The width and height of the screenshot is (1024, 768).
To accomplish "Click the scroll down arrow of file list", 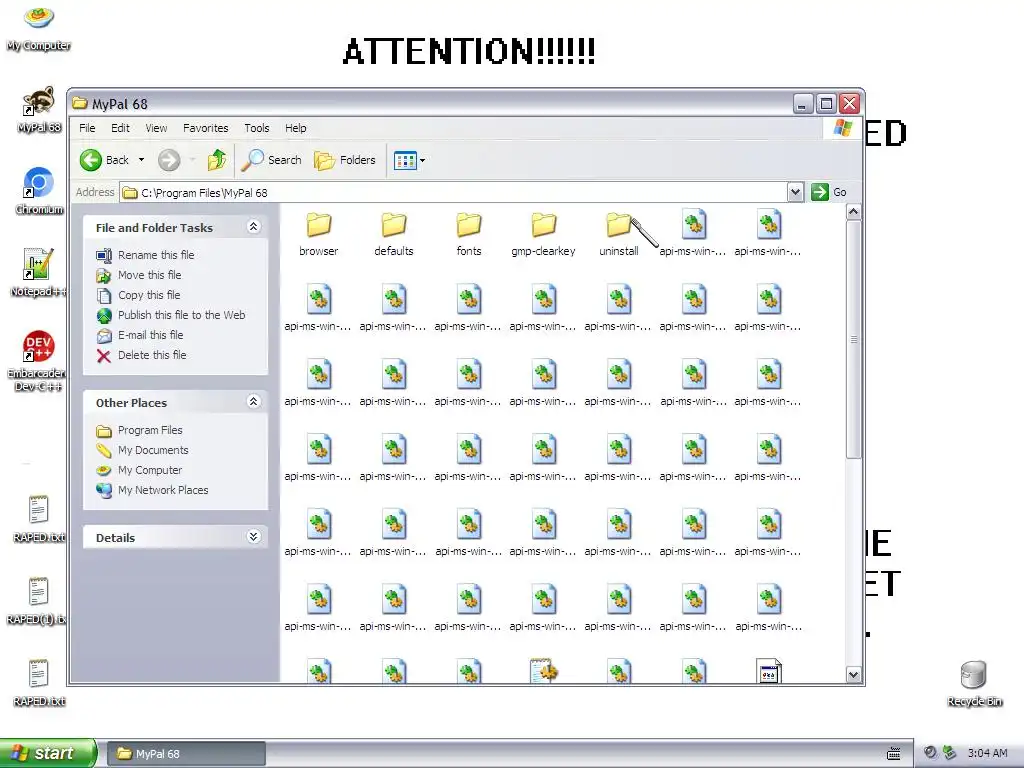I will (853, 675).
